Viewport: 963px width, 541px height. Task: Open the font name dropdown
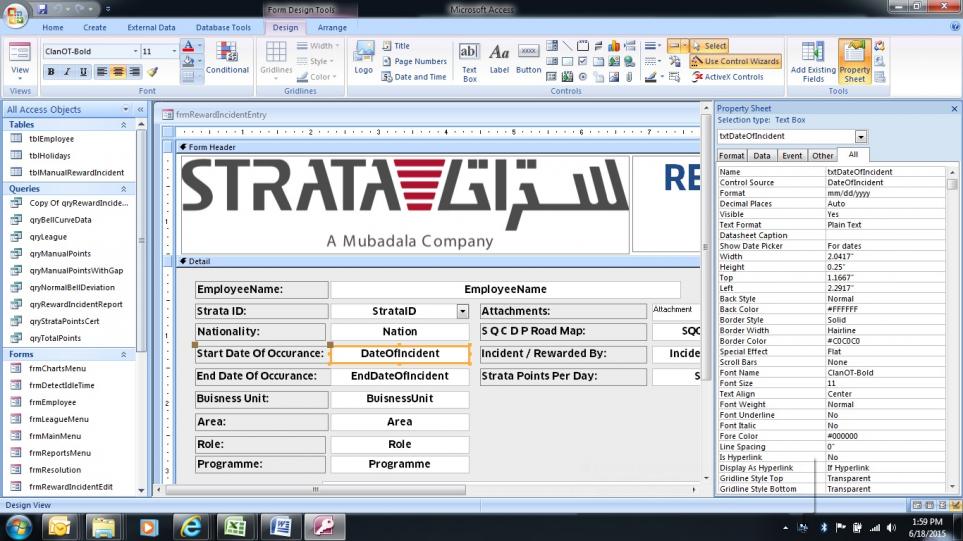(x=135, y=51)
